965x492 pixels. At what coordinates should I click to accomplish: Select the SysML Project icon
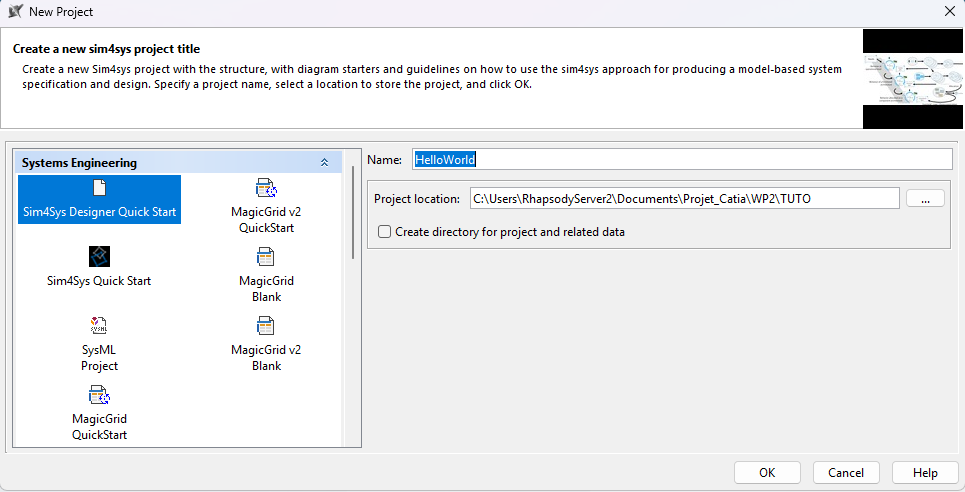pyautogui.click(x=98, y=325)
